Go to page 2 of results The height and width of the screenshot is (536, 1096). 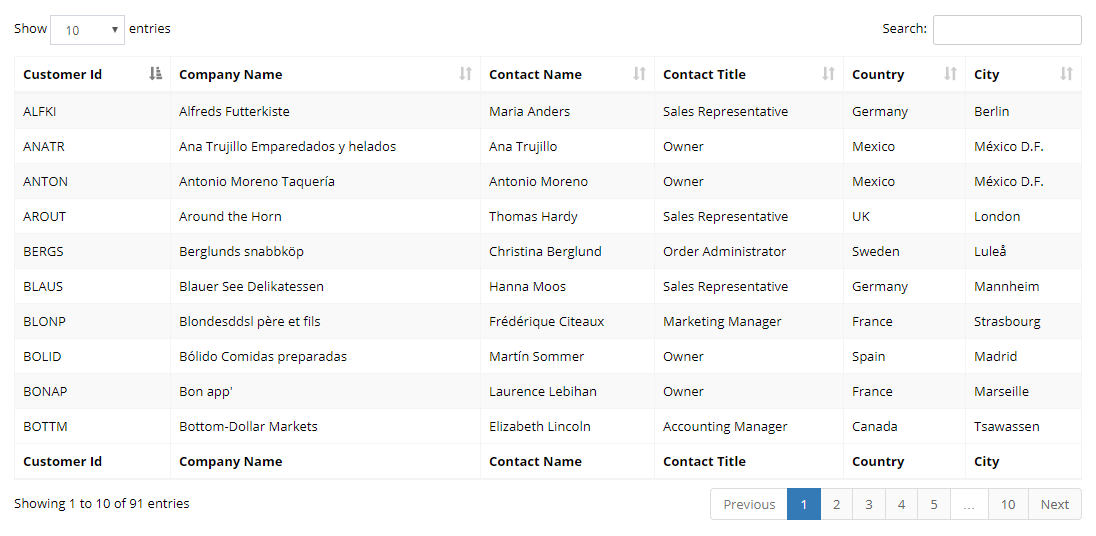coord(836,504)
